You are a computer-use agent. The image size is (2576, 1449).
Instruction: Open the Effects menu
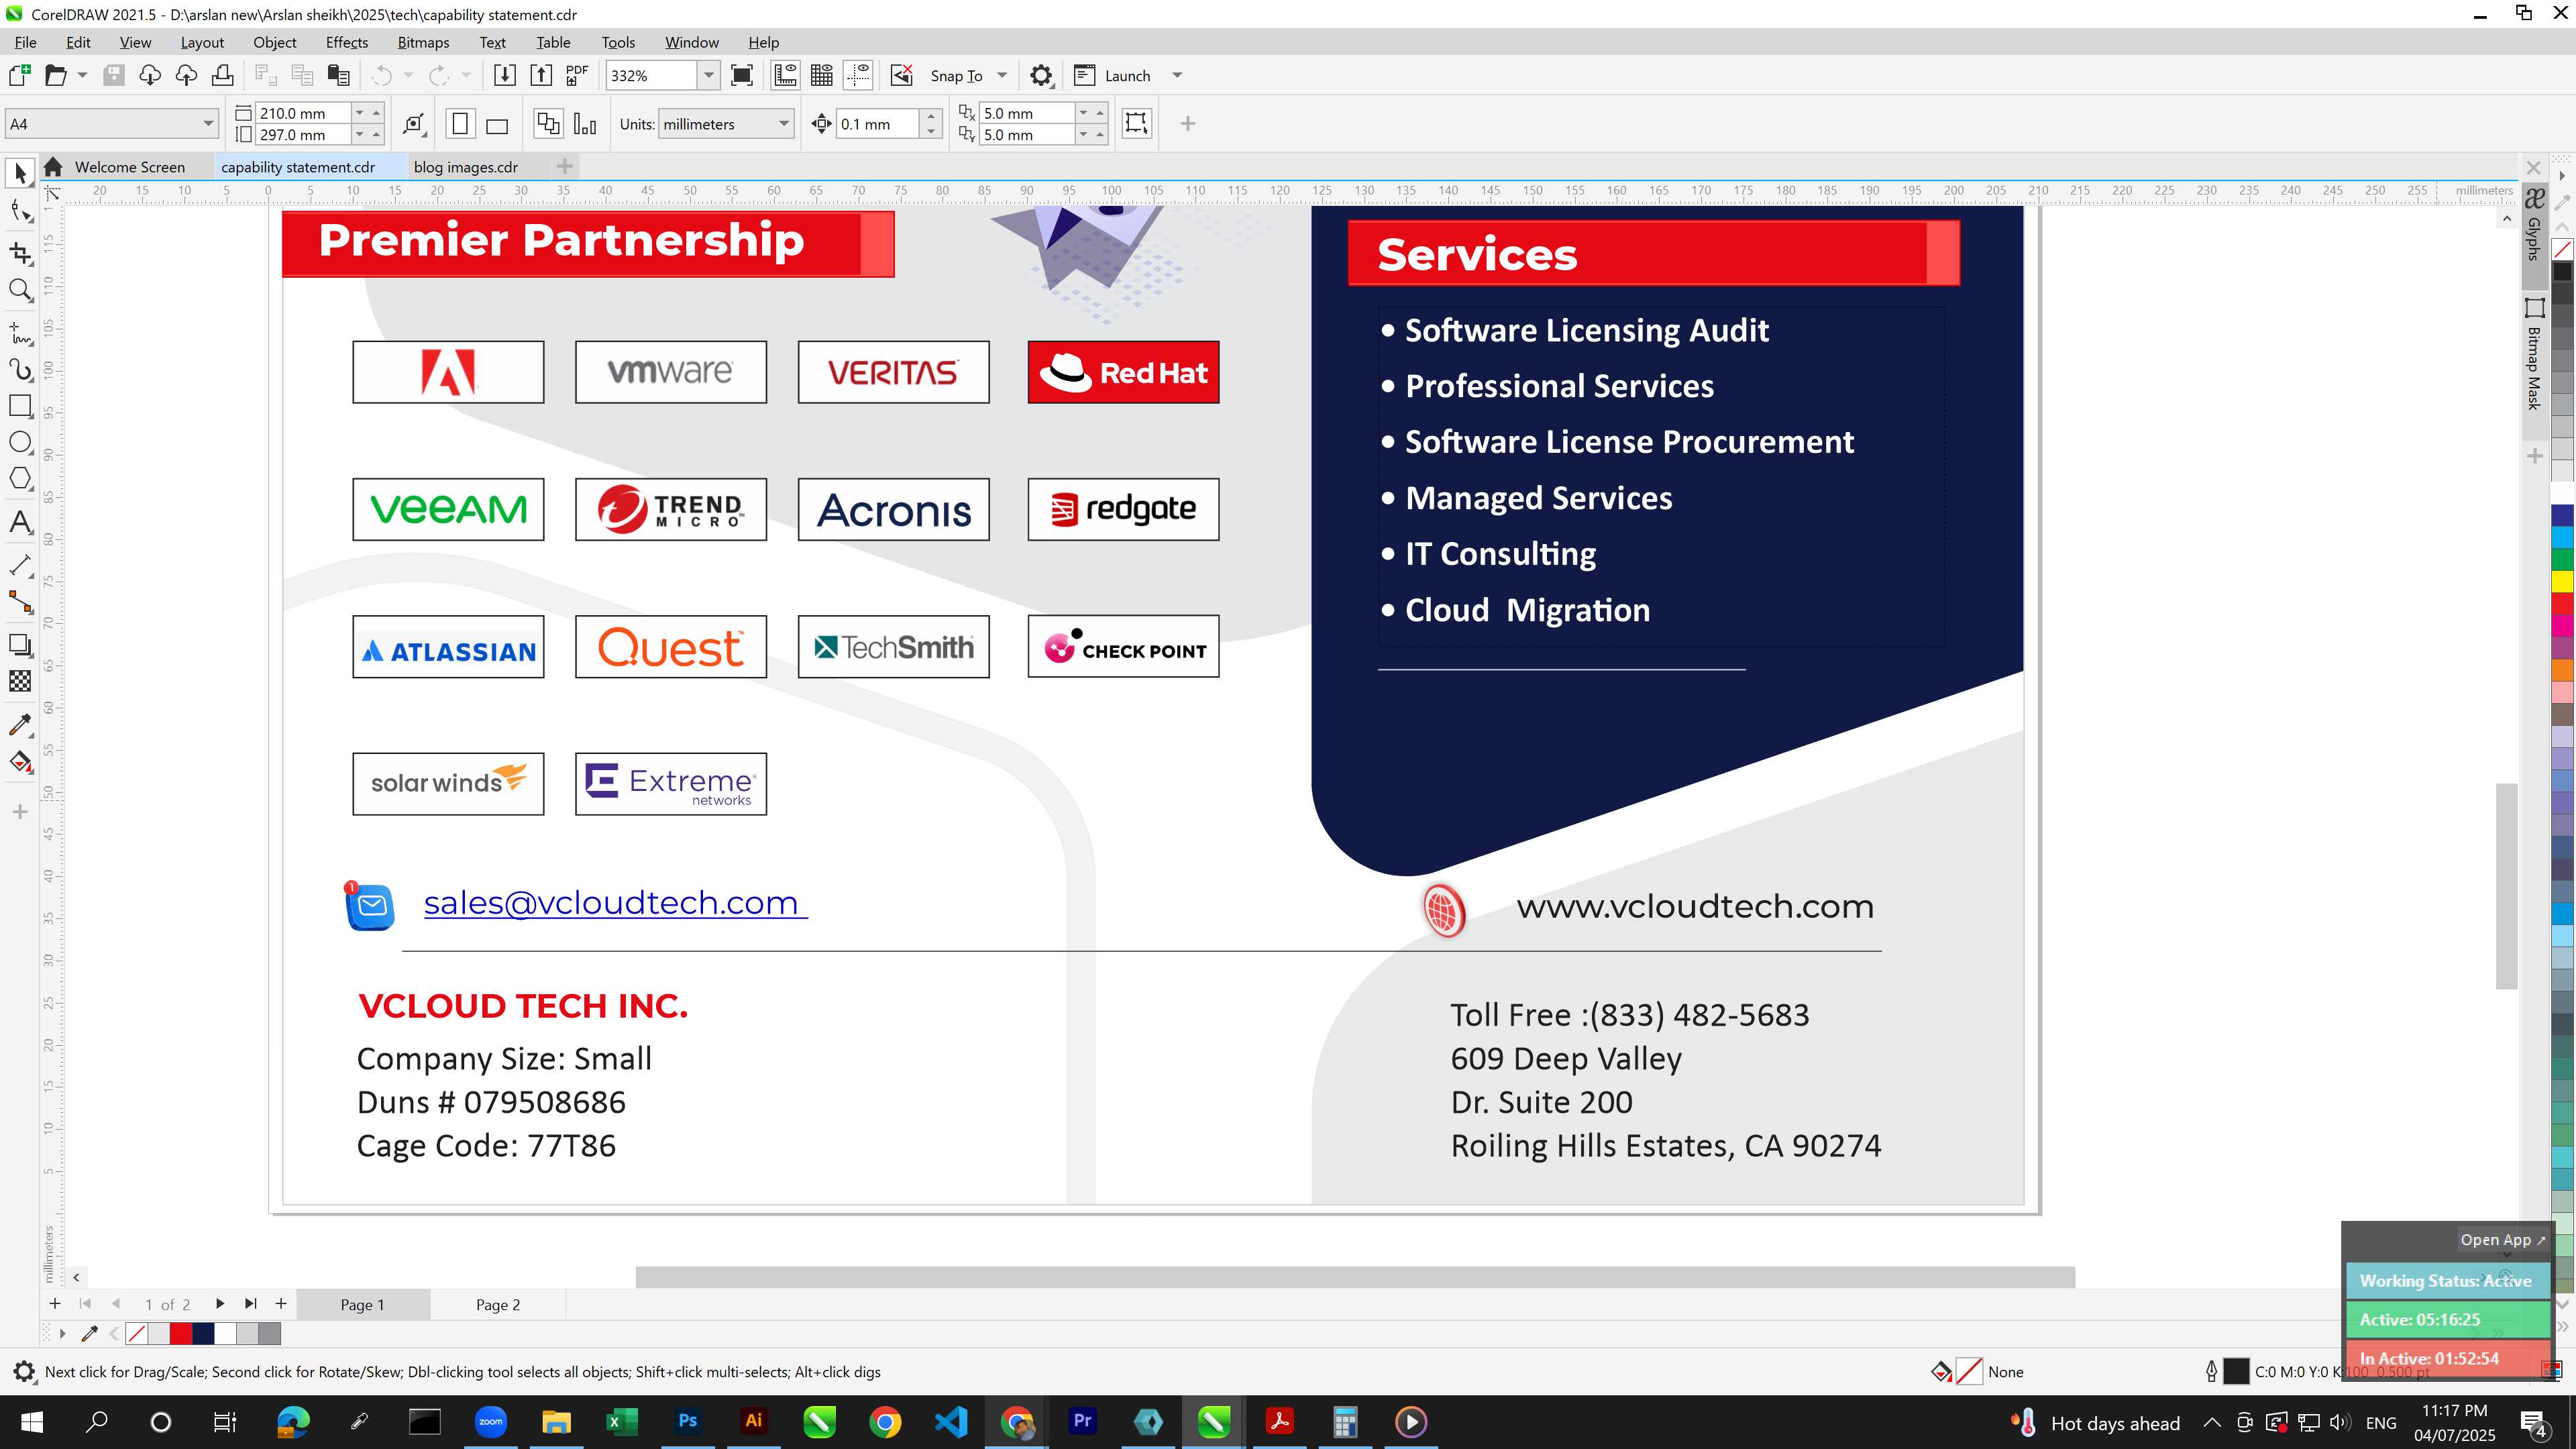click(346, 42)
